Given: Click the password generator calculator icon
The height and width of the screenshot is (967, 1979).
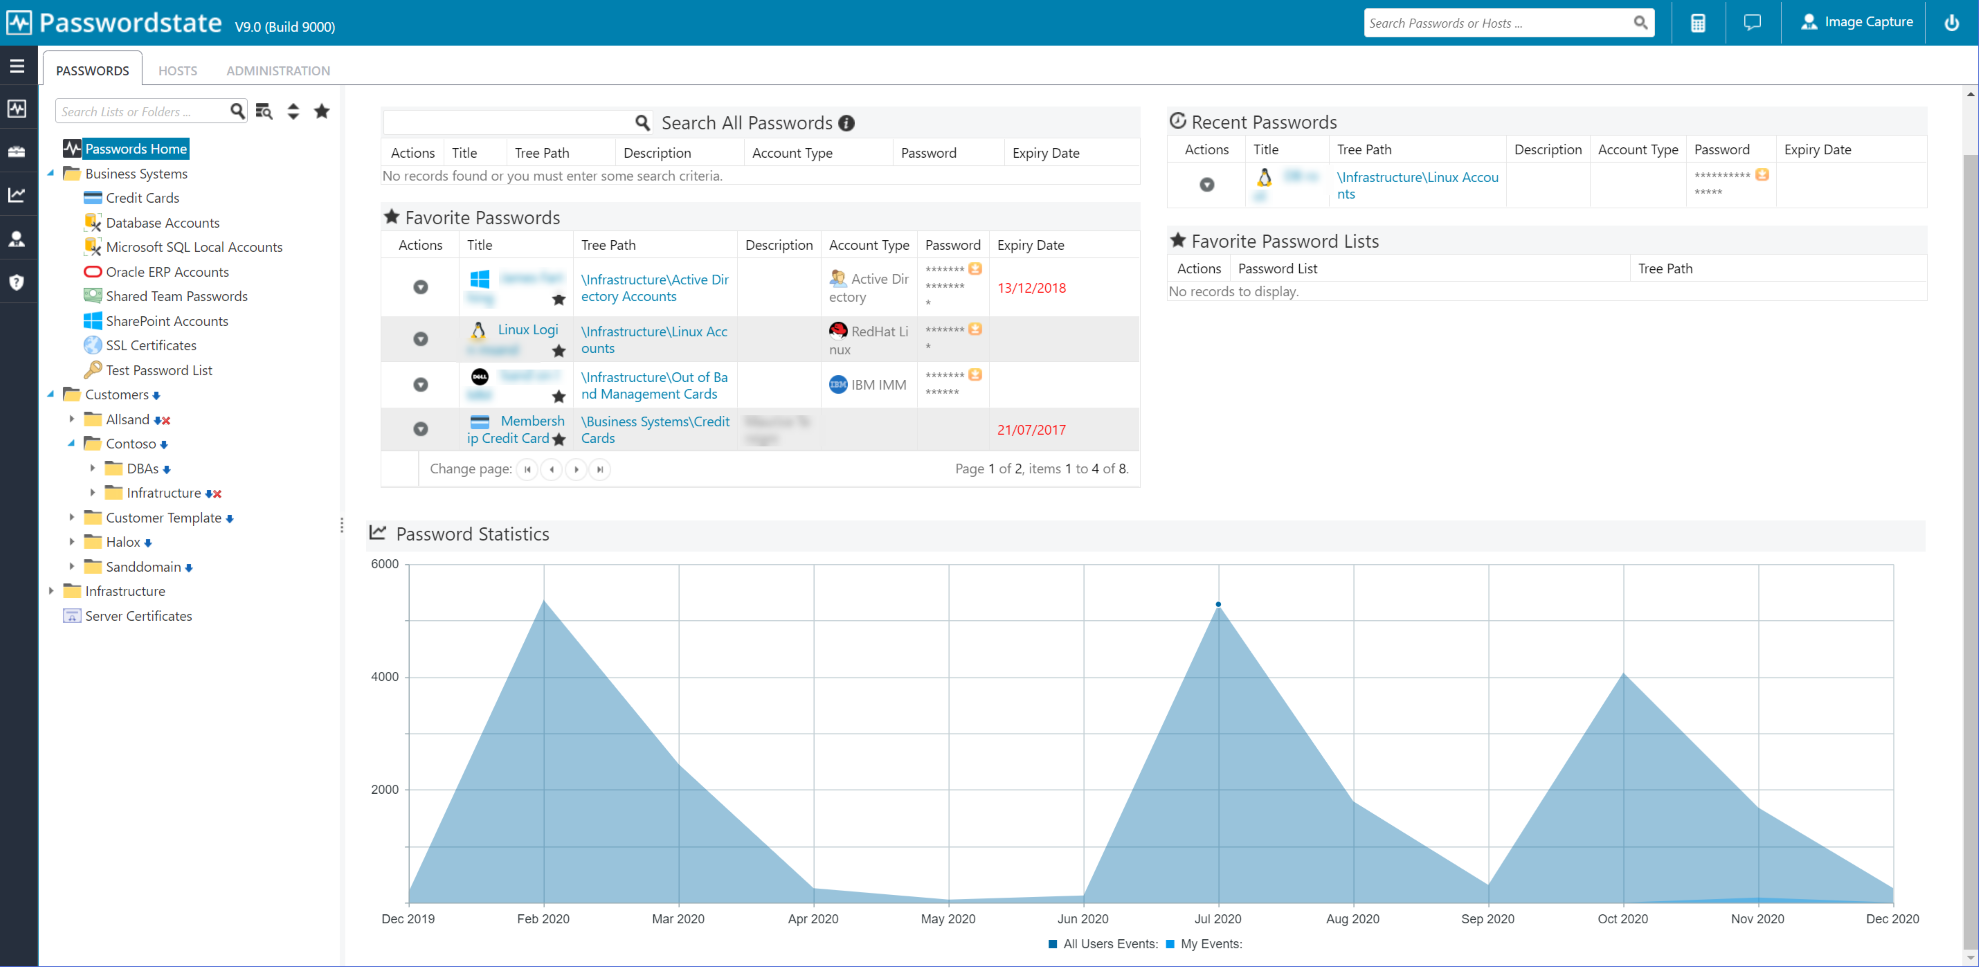Looking at the screenshot, I should [x=1698, y=23].
